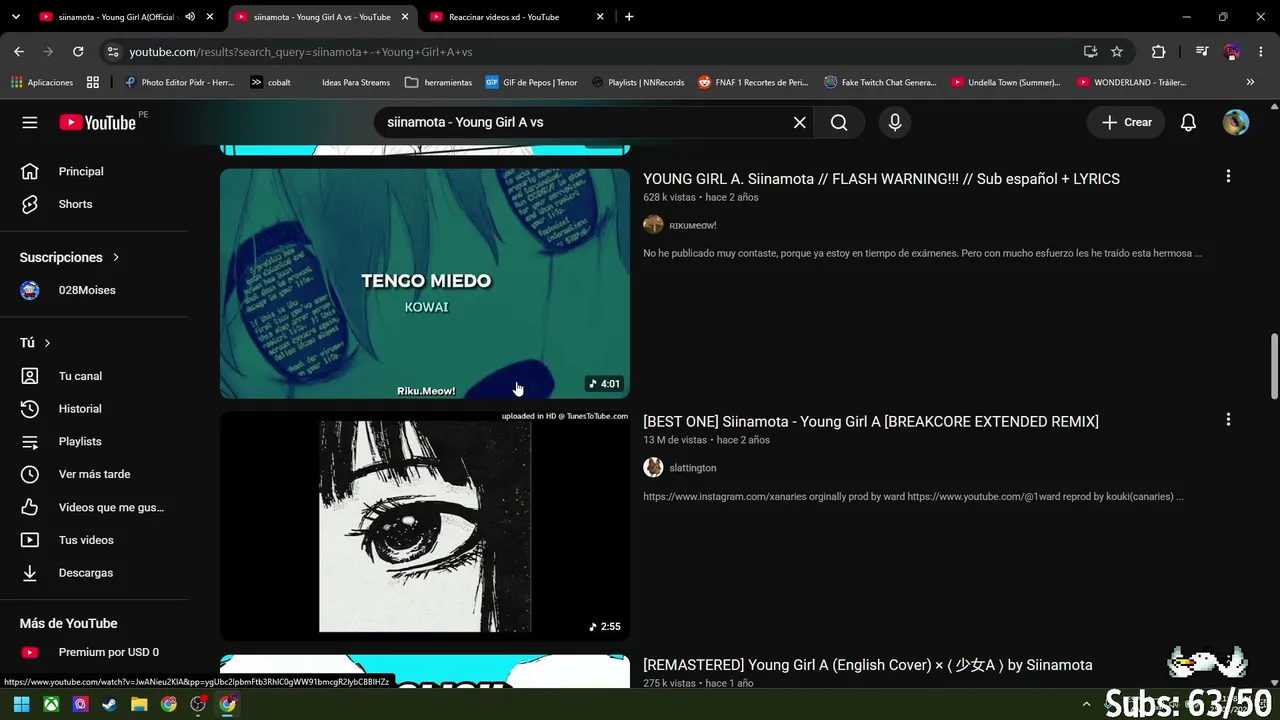Image resolution: width=1280 pixels, height=720 pixels.
Task: Open options for the BREAKCORE EXTENDED REMIX video
Action: pyautogui.click(x=1228, y=419)
